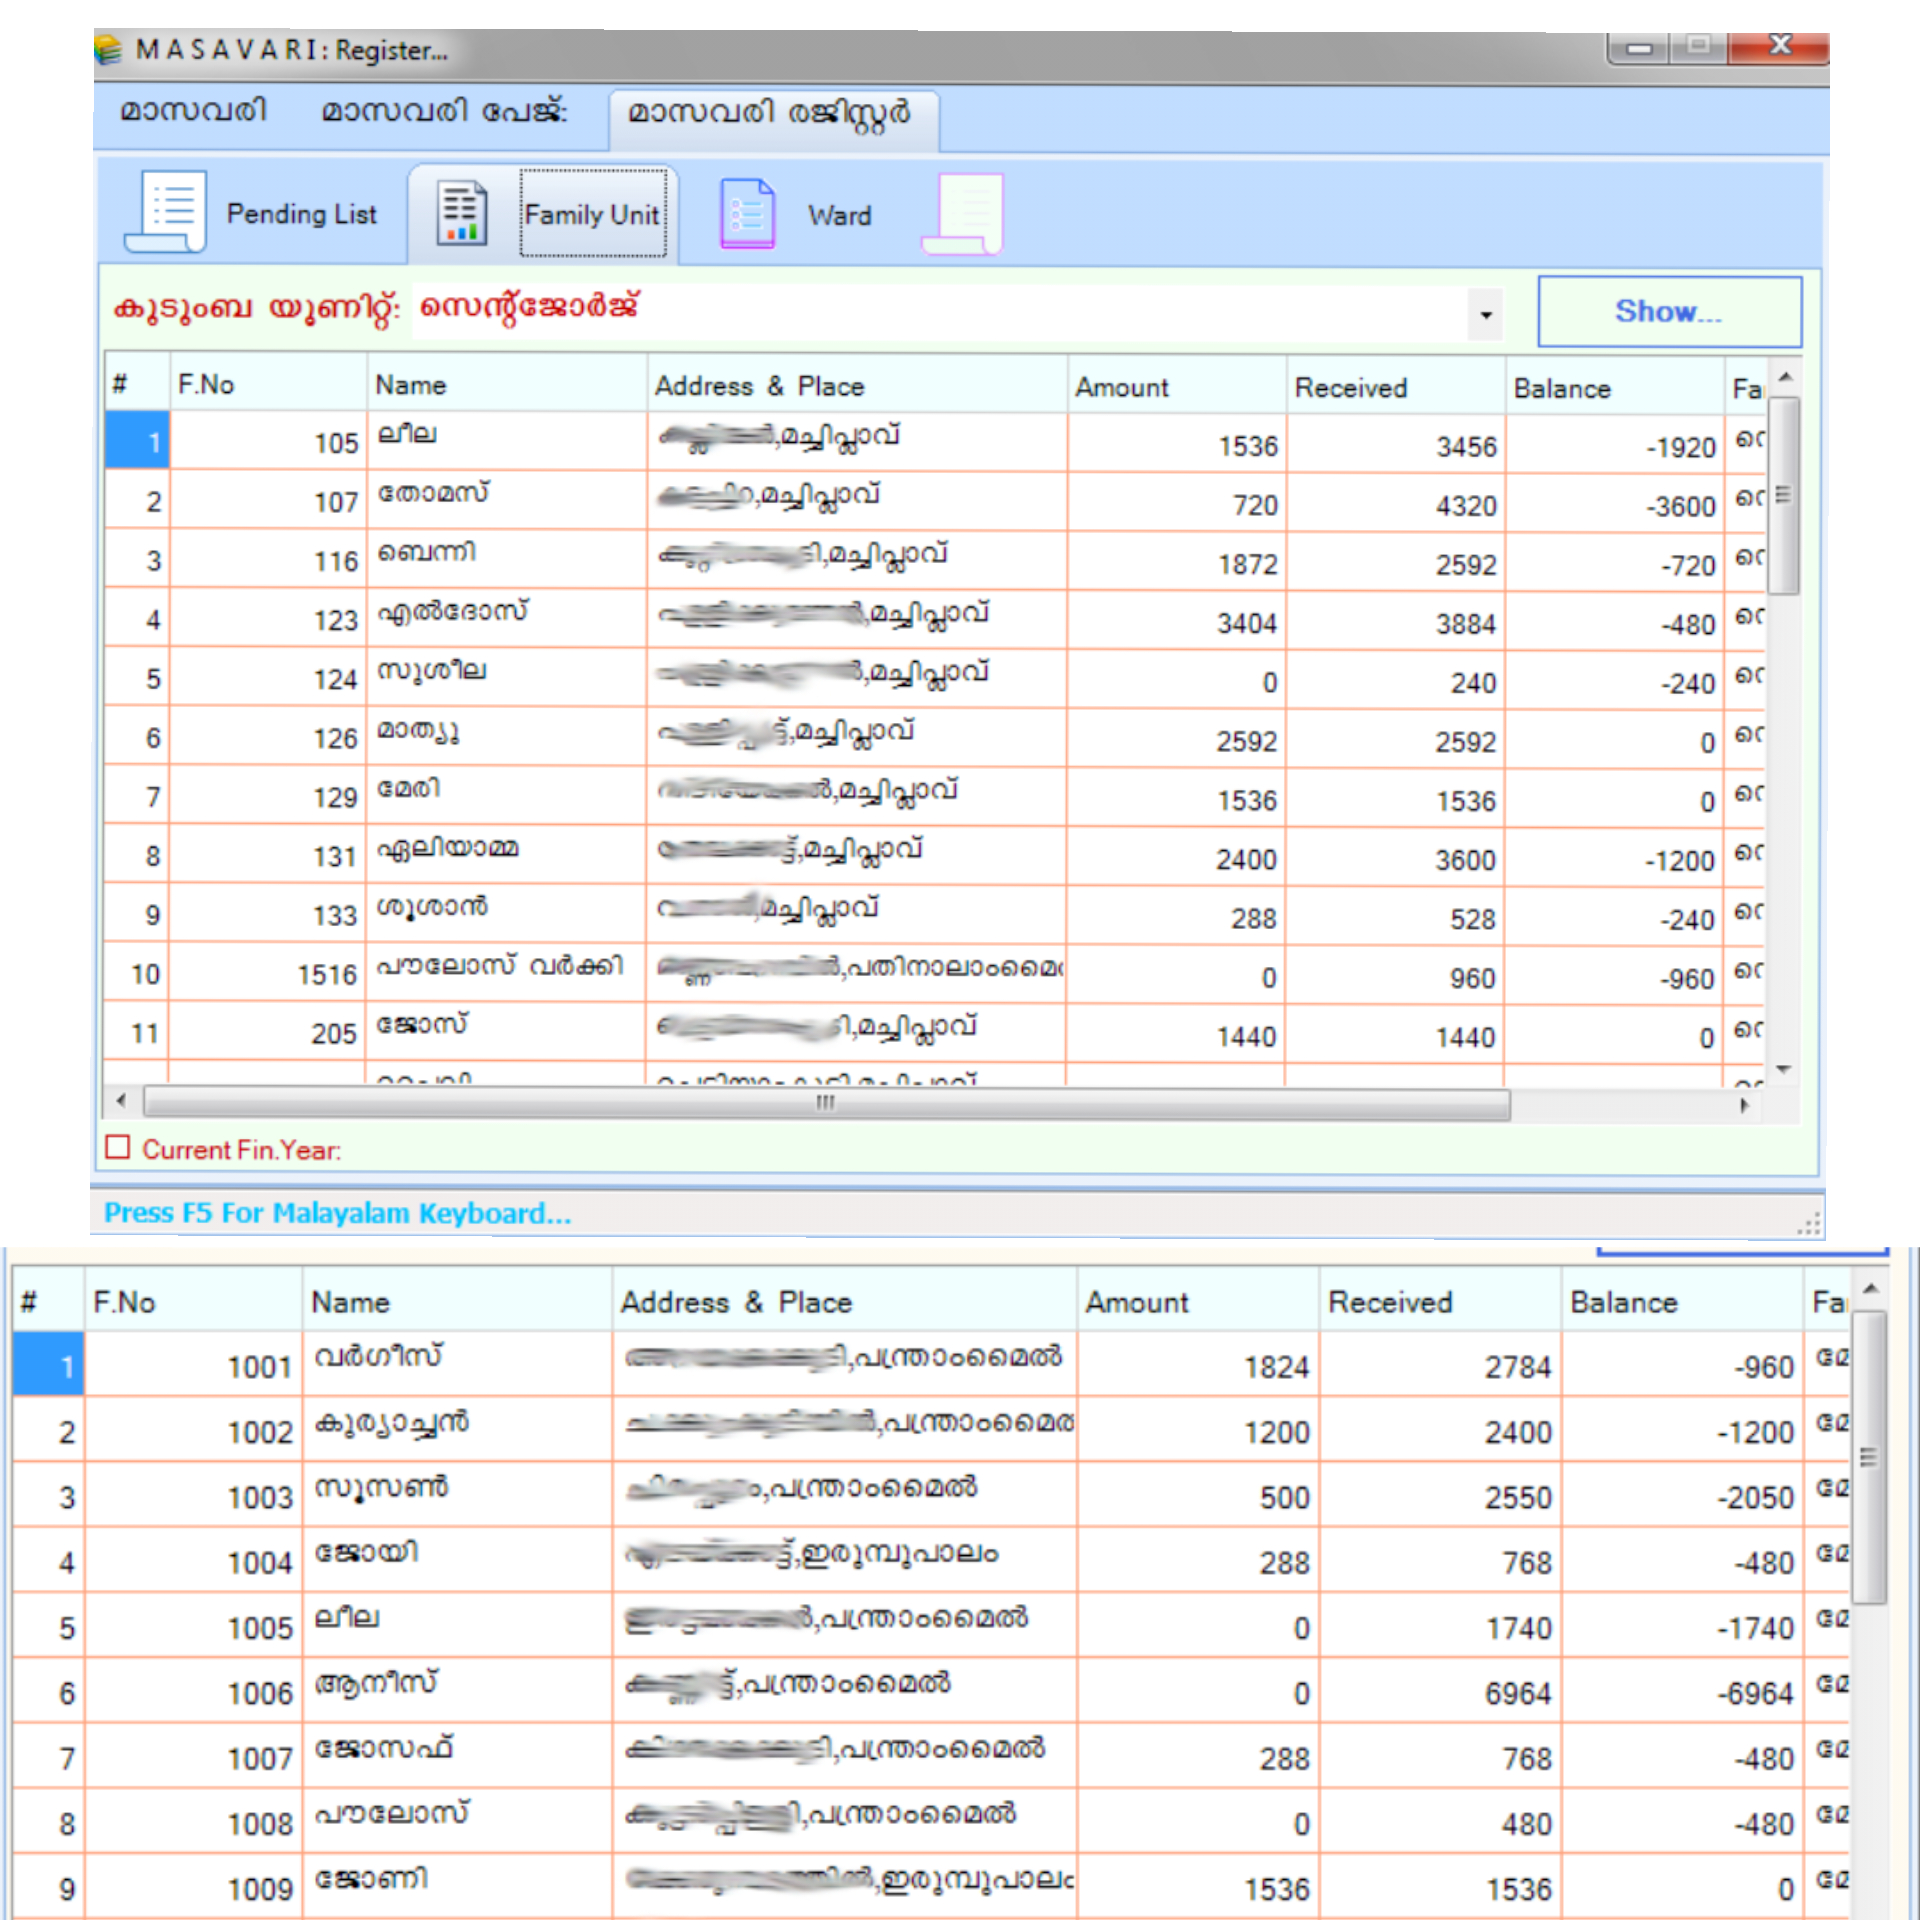1920x1920 pixels.
Task: Open the Family Unit view icon
Action: pos(461,211)
